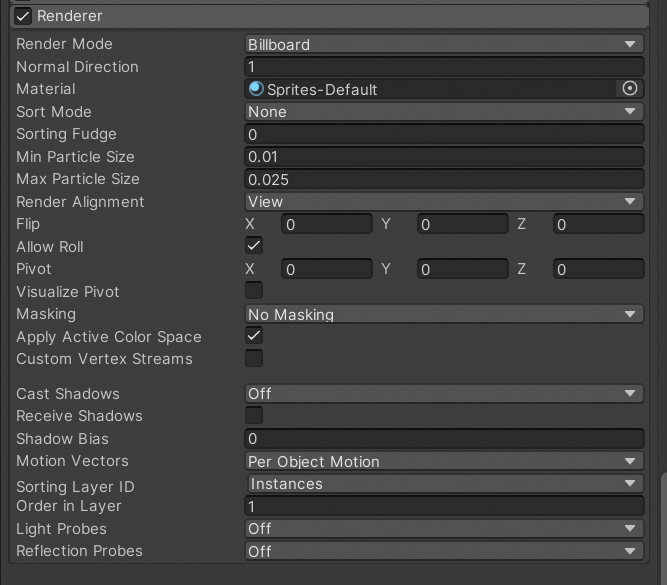The image size is (667, 585).
Task: Click the Renderer module header label
Action: [69, 16]
